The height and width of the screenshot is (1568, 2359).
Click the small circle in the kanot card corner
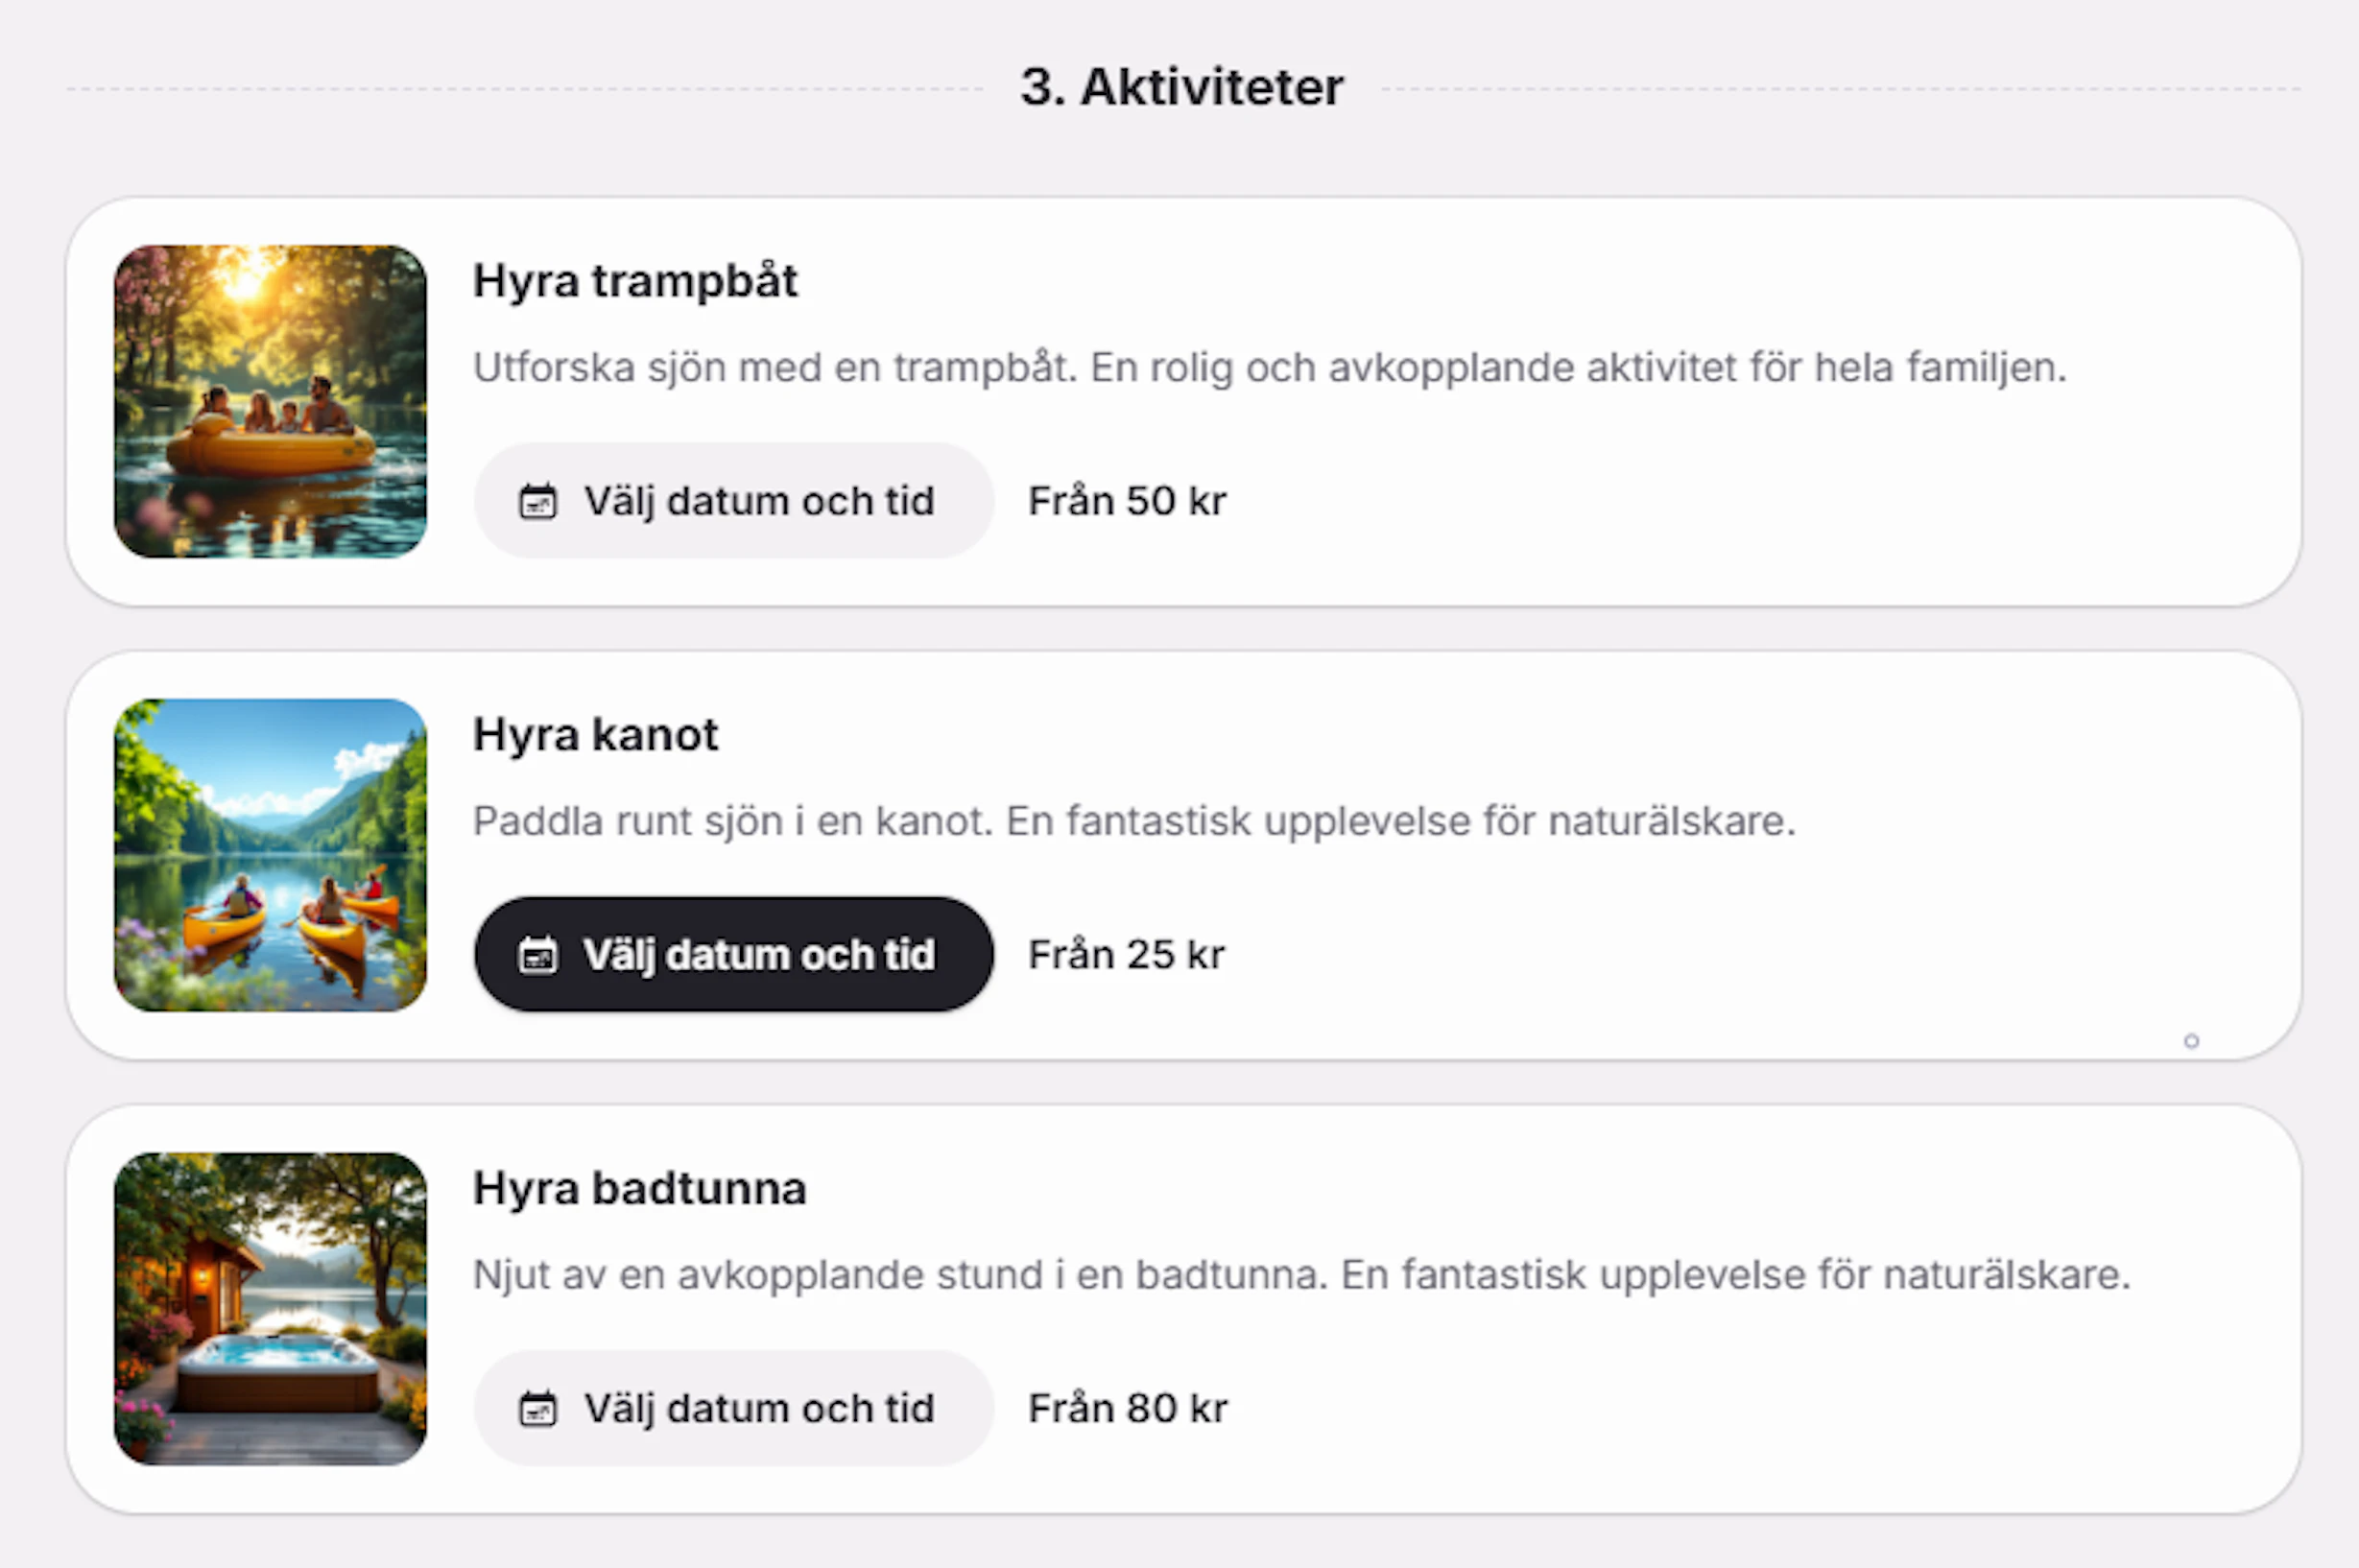point(2191,1041)
